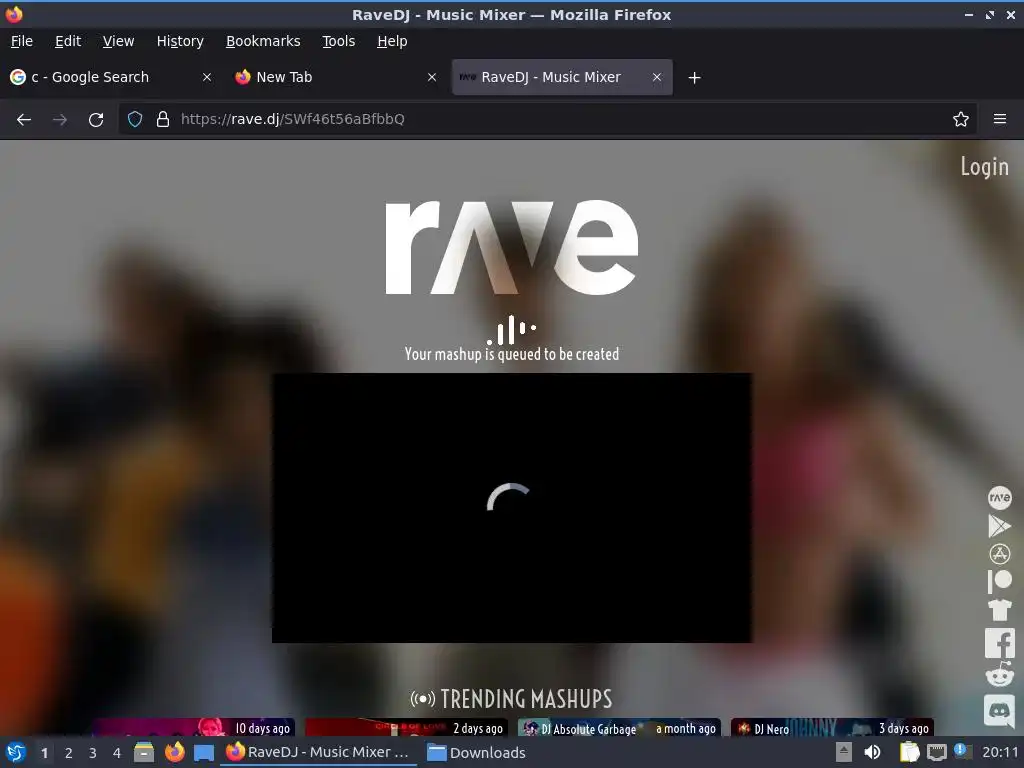Image resolution: width=1024 pixels, height=768 pixels.
Task: Open the Google Play store icon
Action: [x=999, y=526]
